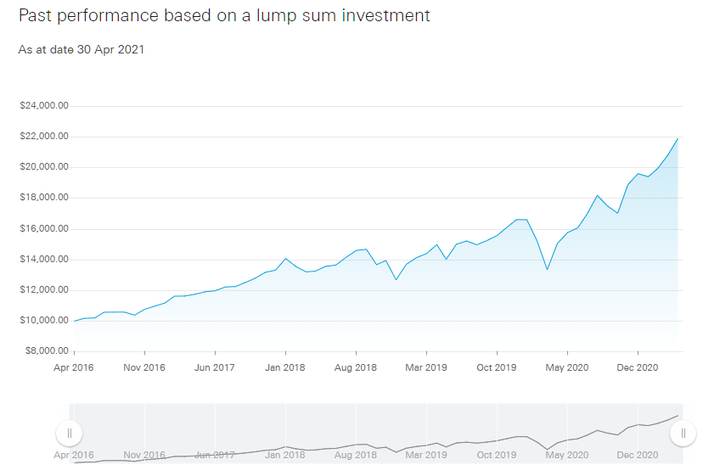Click the $20,000.00 y-axis label
The height and width of the screenshot is (476, 720).
tap(44, 167)
